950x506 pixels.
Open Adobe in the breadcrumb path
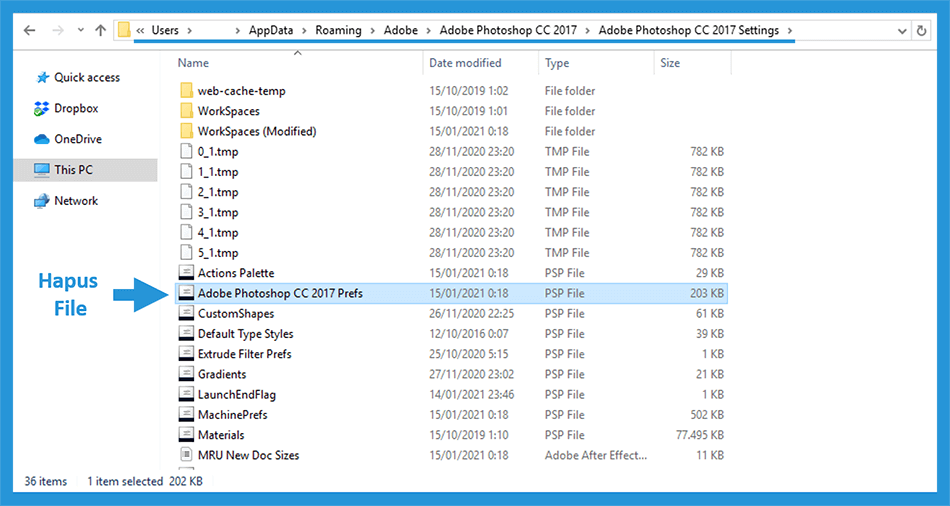pyautogui.click(x=400, y=30)
